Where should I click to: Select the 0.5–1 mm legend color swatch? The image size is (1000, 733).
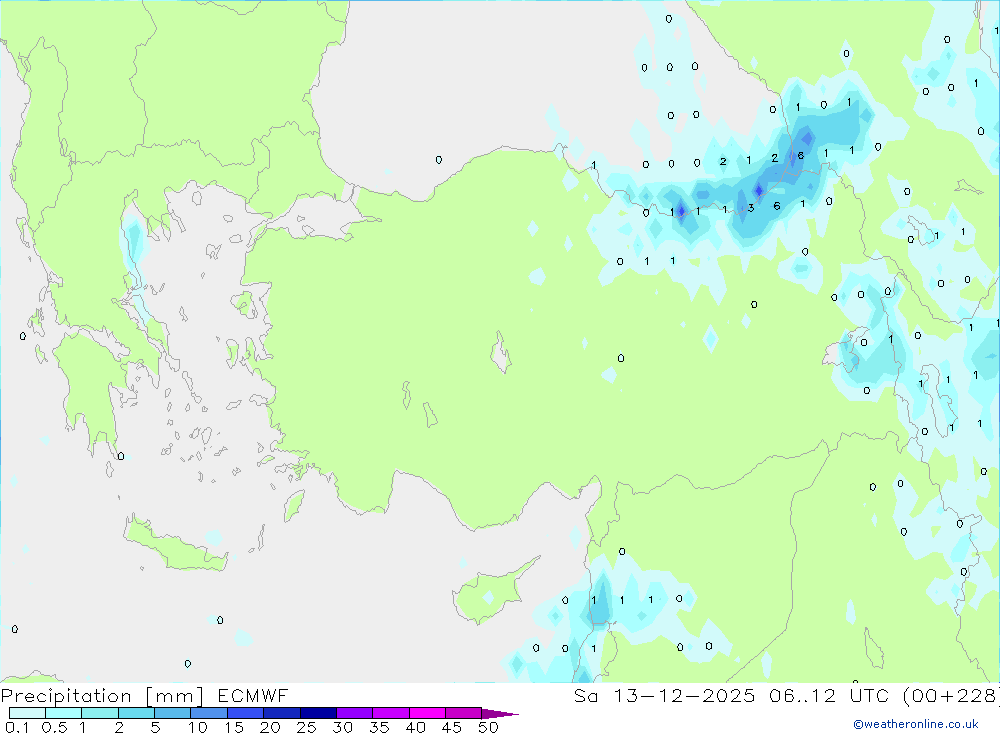pos(64,713)
